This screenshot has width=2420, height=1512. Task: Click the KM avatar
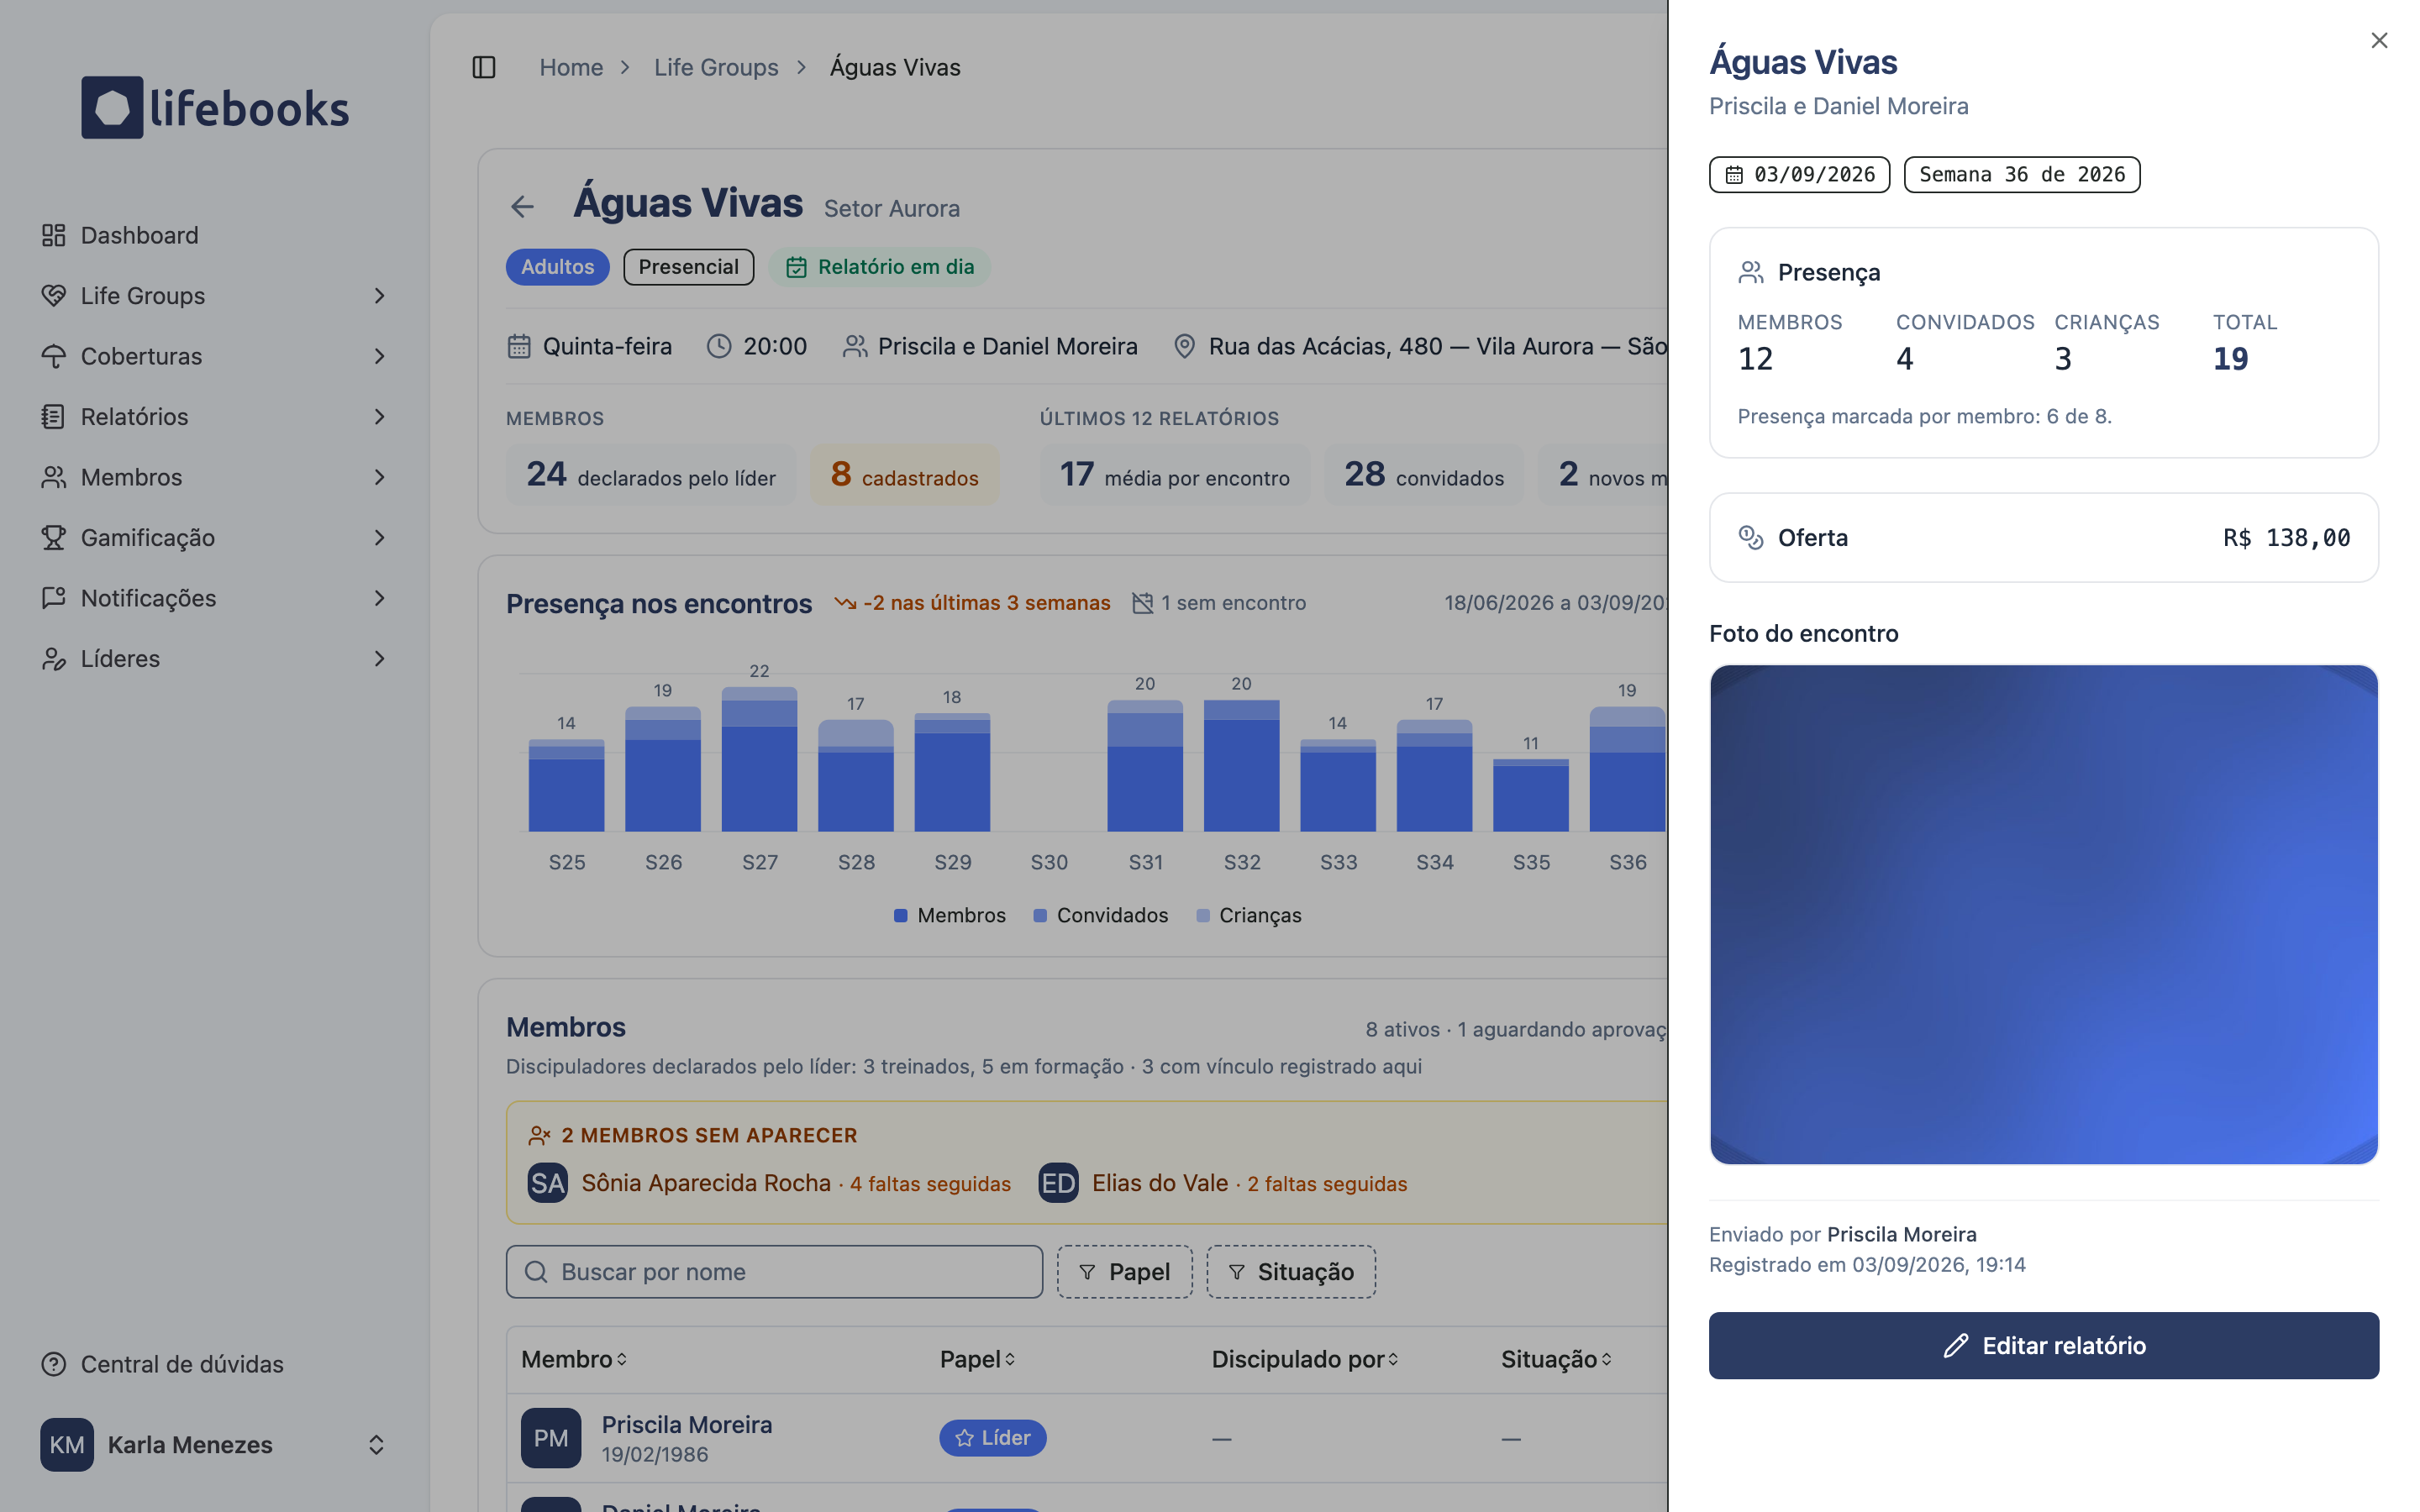[x=67, y=1444]
